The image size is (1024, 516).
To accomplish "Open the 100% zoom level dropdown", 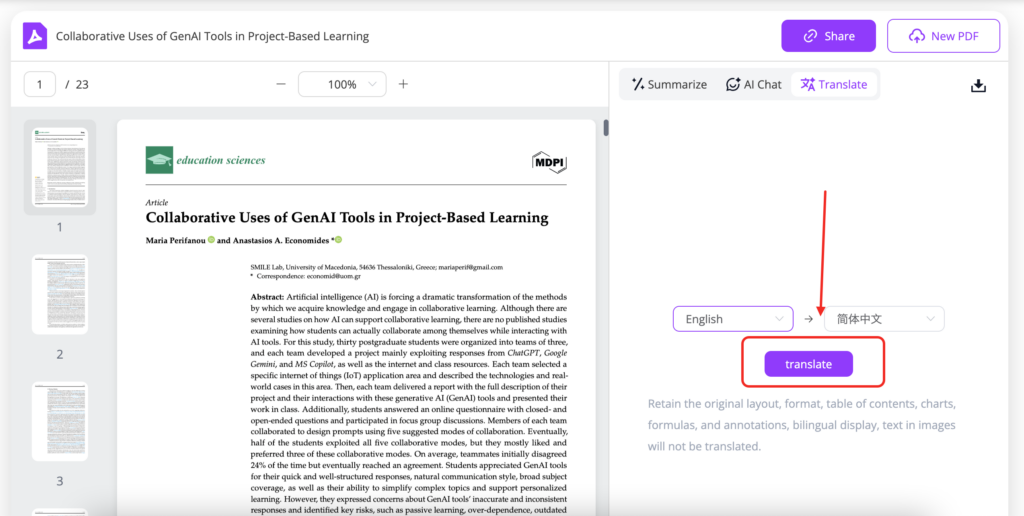I will (x=342, y=84).
